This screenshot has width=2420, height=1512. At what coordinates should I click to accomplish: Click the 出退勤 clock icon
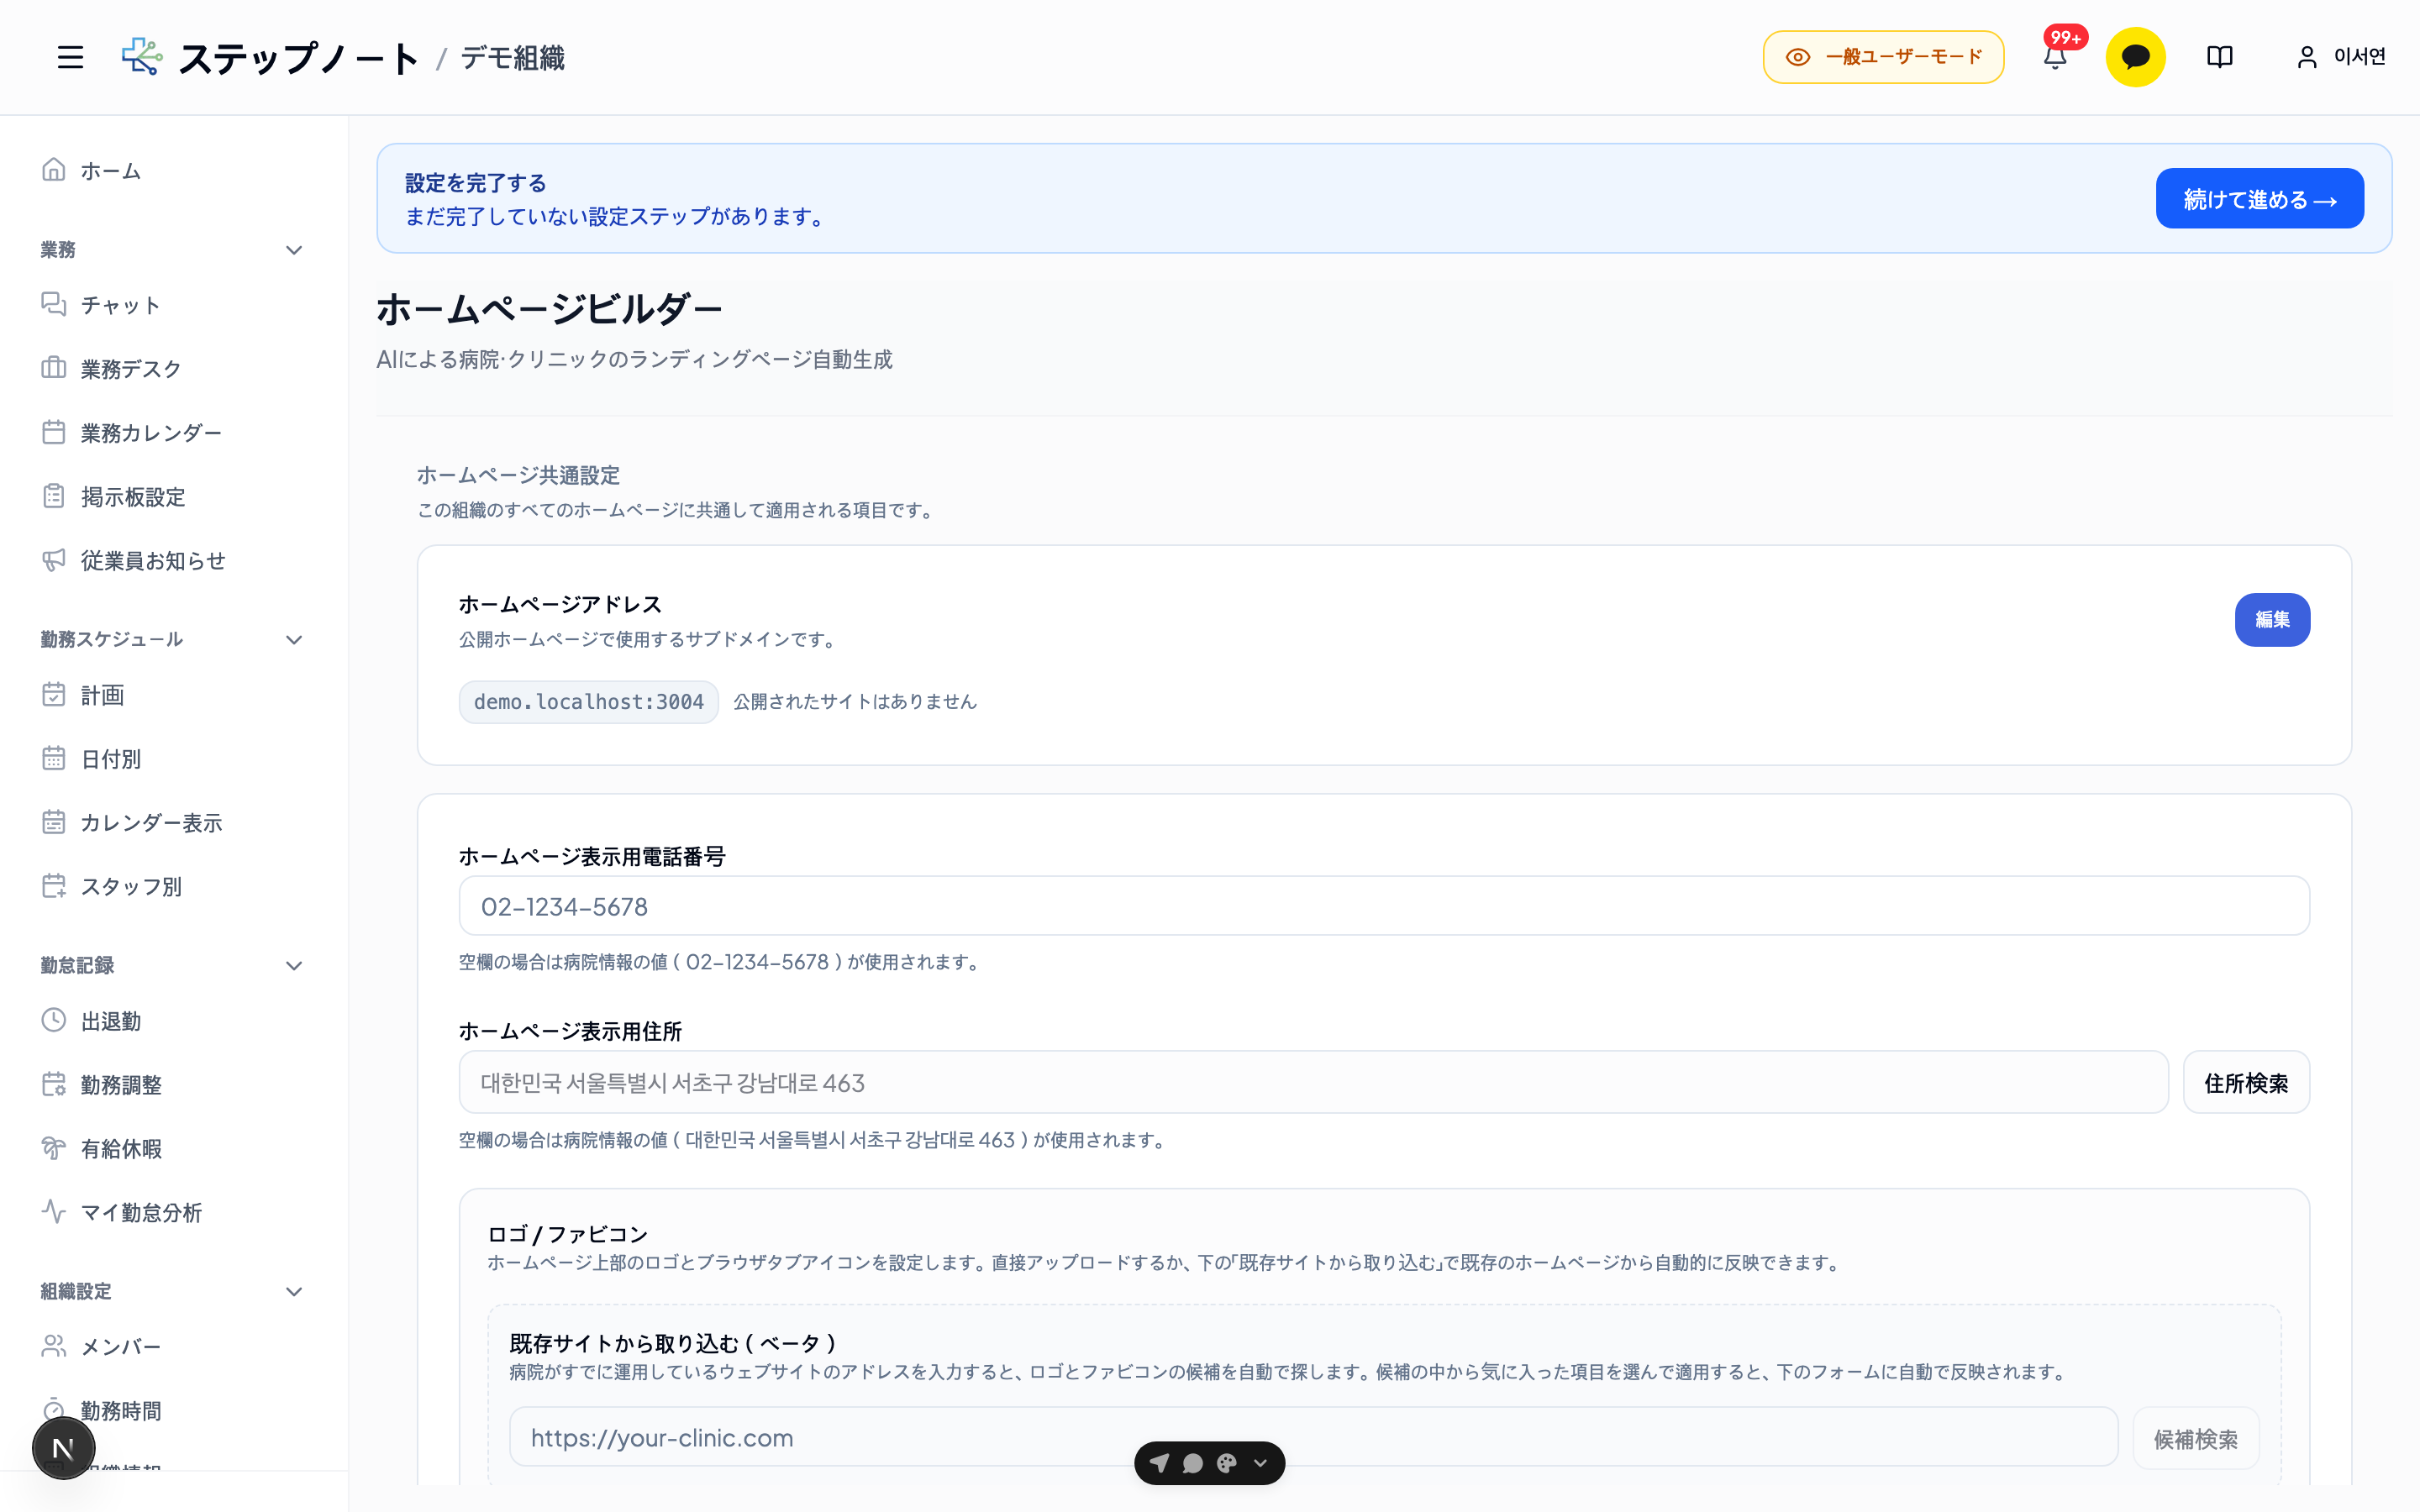click(x=54, y=1020)
